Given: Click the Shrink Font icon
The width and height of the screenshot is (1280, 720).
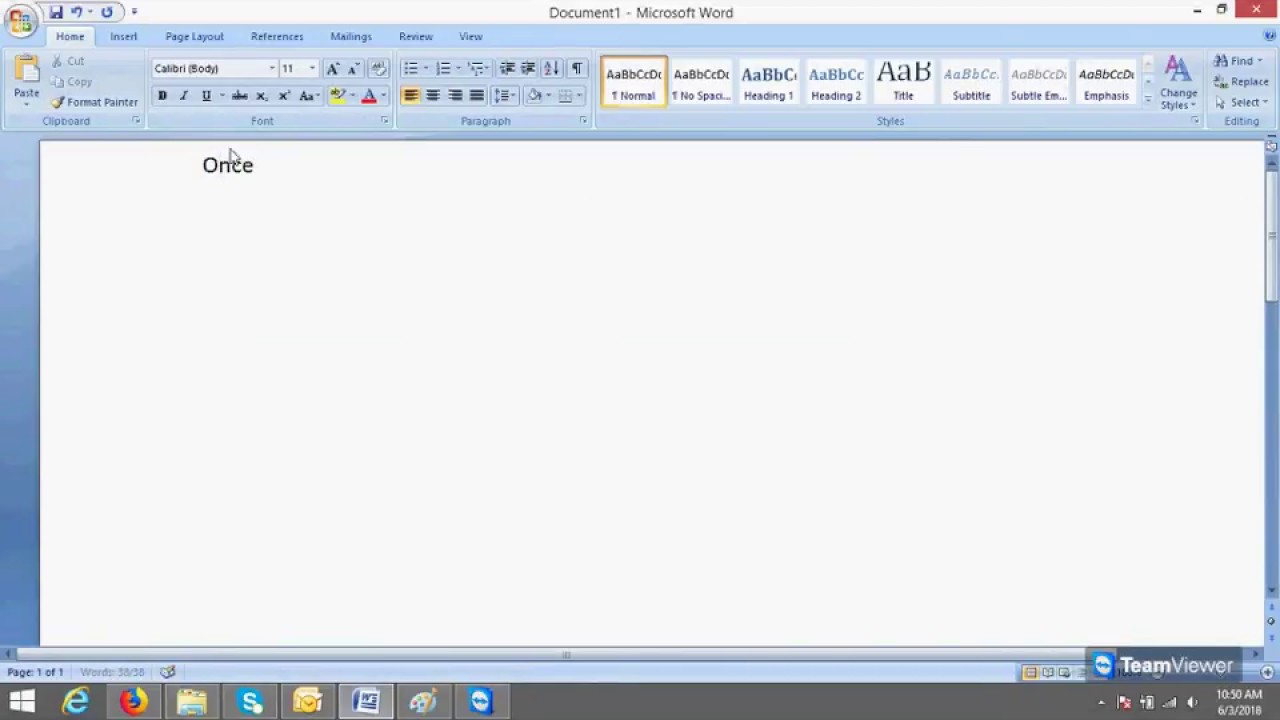Looking at the screenshot, I should [353, 68].
